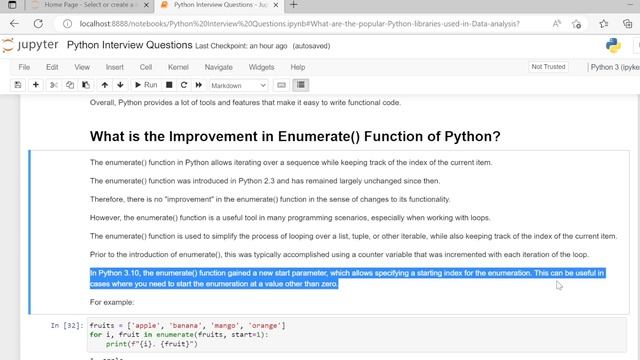640x360 pixels.
Task: Open the Help menu
Action: click(298, 67)
